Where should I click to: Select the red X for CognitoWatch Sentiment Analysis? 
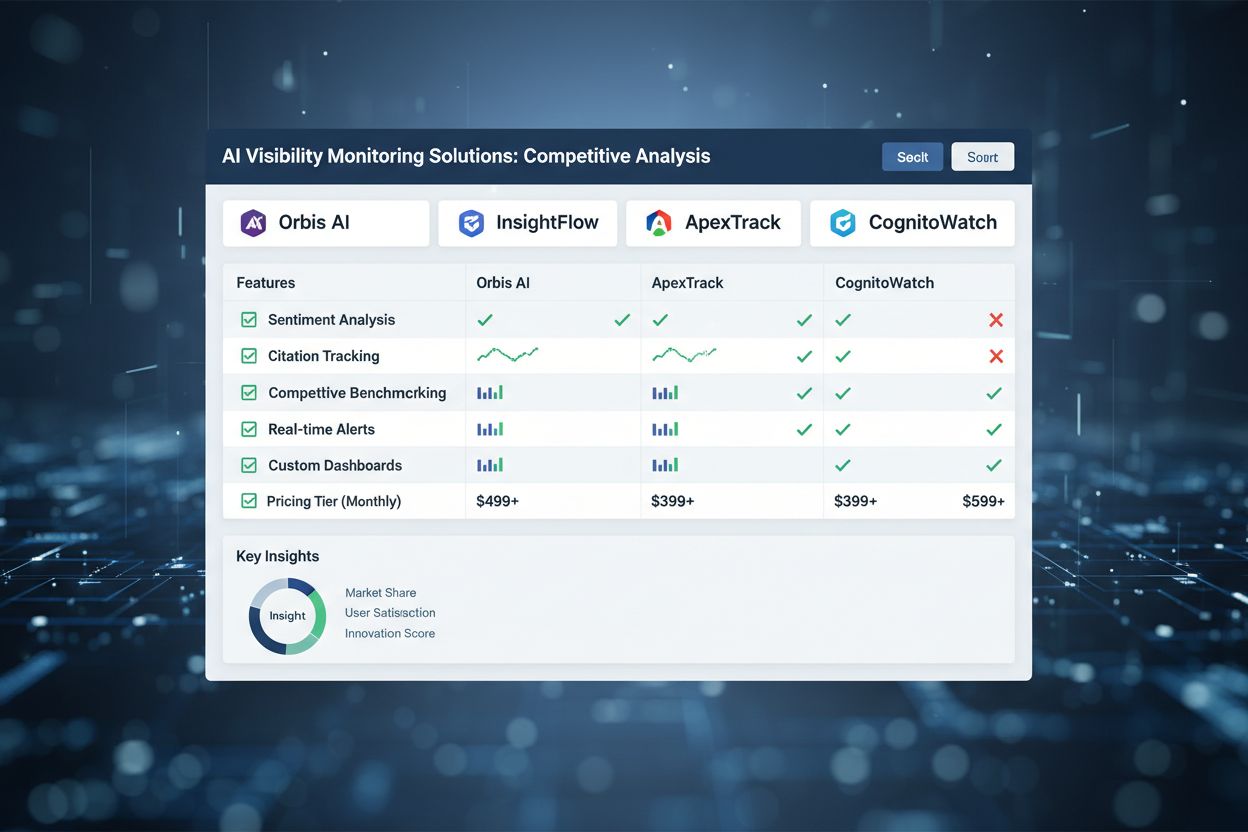pos(995,319)
